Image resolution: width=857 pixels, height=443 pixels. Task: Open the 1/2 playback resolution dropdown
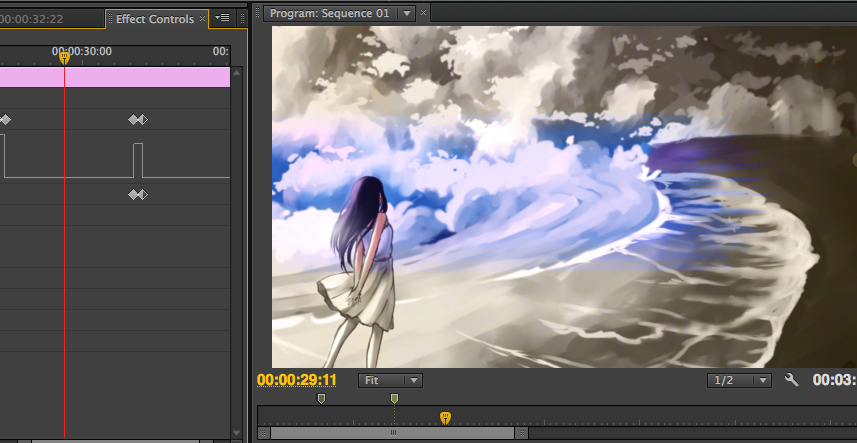[x=739, y=380]
